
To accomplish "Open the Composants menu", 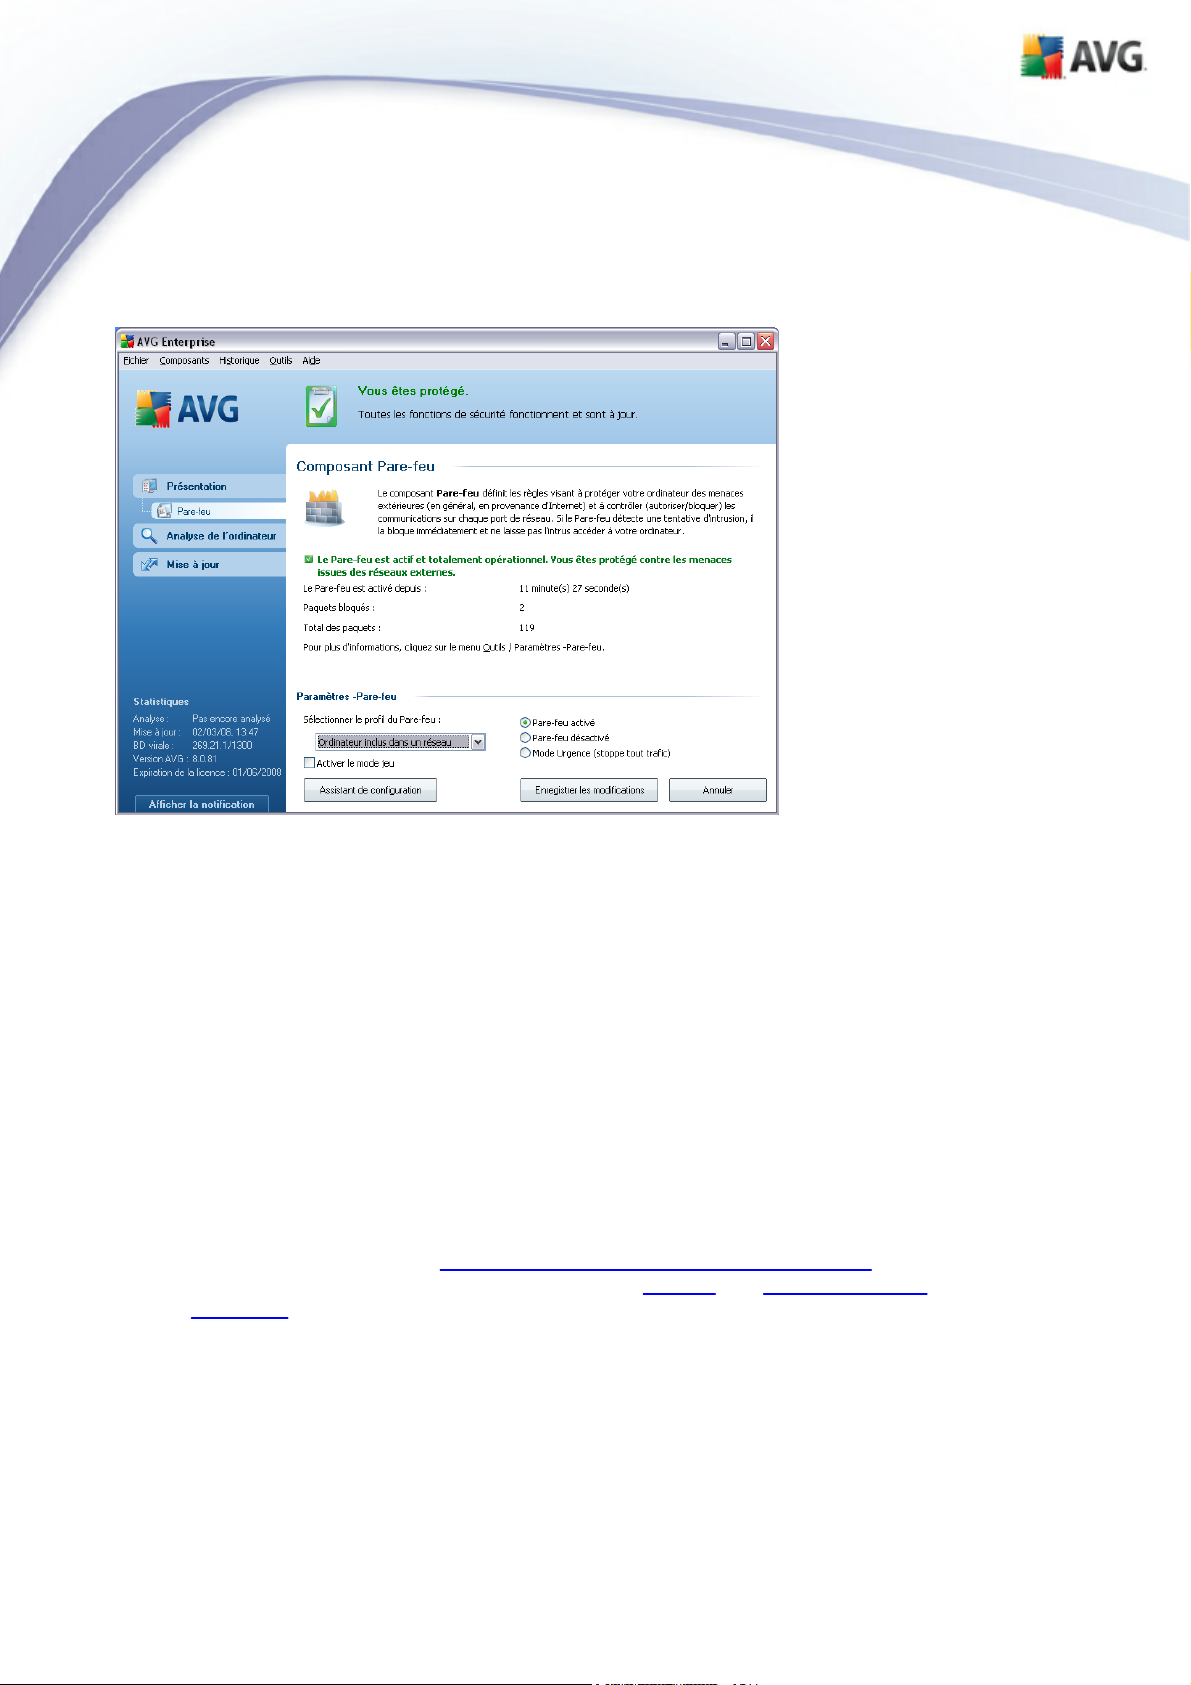I will 184,361.
